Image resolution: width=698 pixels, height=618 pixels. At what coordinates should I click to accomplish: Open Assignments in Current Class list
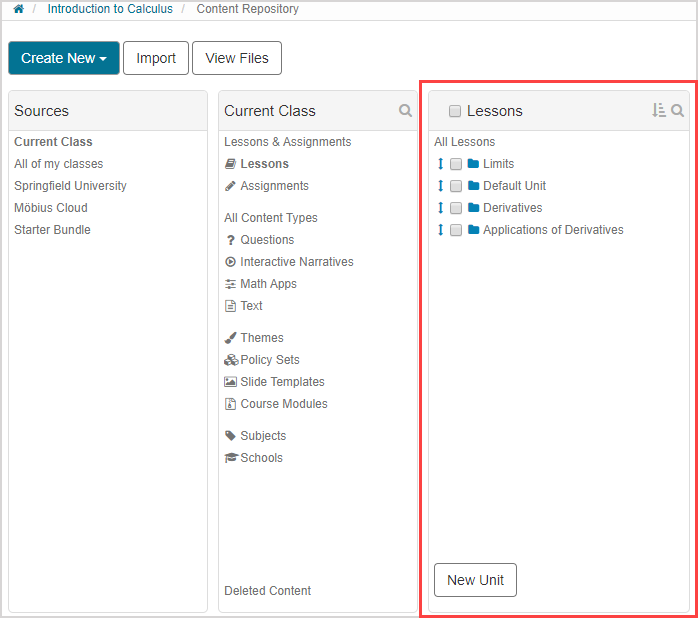pyautogui.click(x=274, y=186)
